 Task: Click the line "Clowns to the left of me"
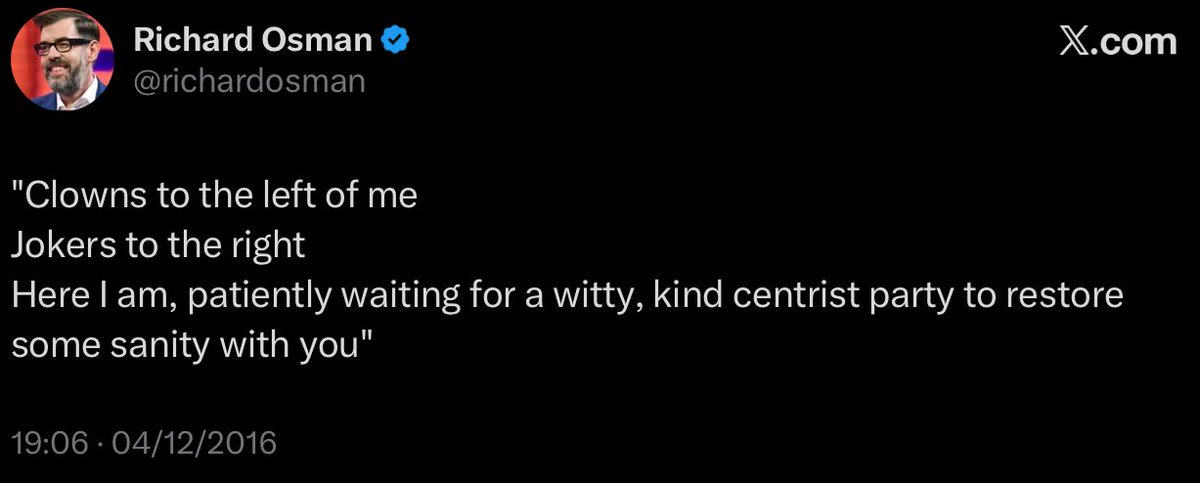[x=214, y=196]
